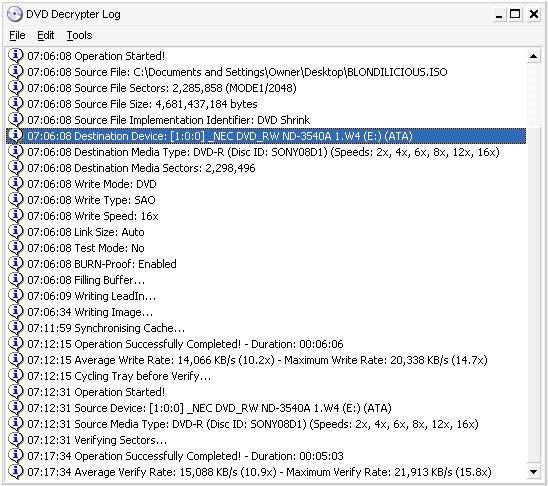Click info icon beside Verifying Sectors entry

tap(15, 440)
